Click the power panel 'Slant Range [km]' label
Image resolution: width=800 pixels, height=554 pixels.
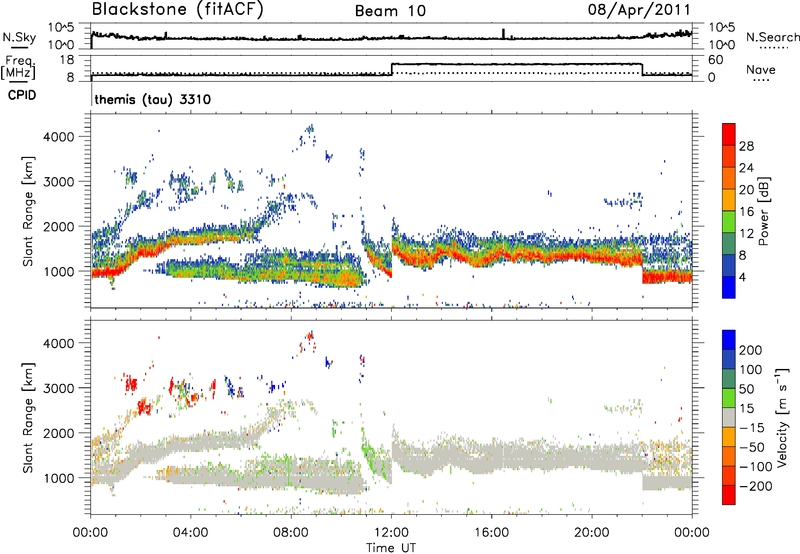pos(28,211)
